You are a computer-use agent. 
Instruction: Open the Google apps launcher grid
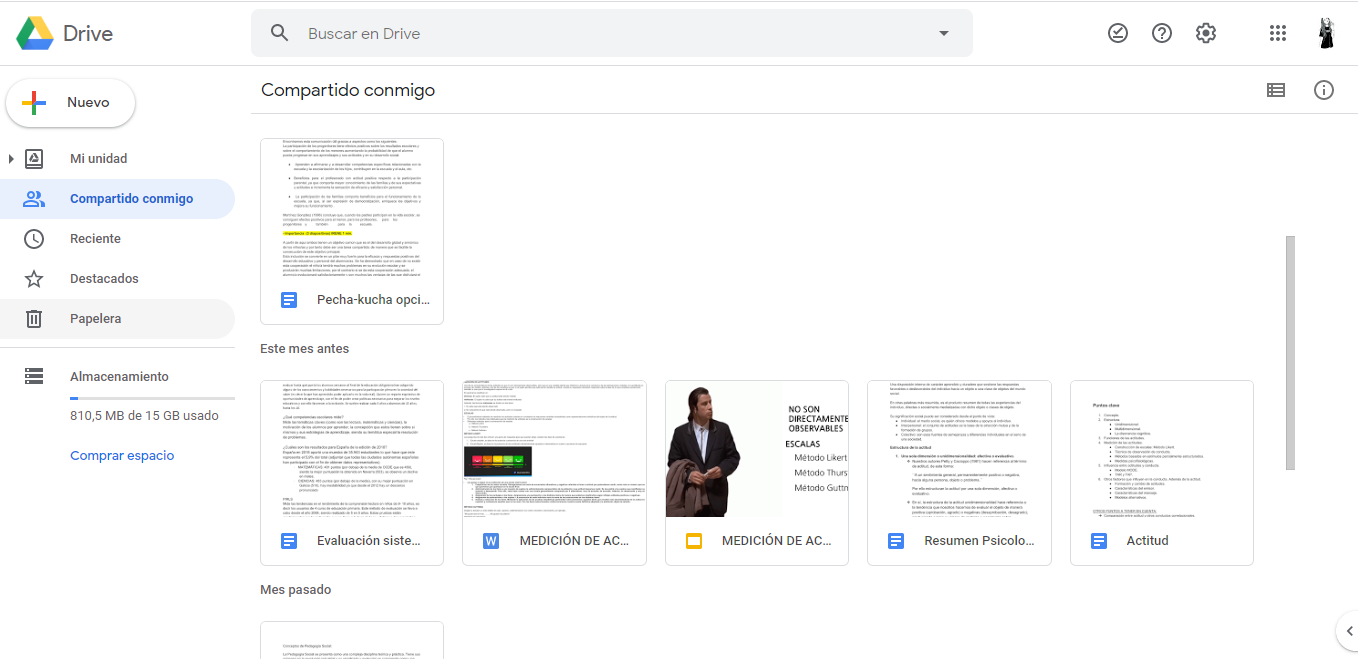(1277, 32)
